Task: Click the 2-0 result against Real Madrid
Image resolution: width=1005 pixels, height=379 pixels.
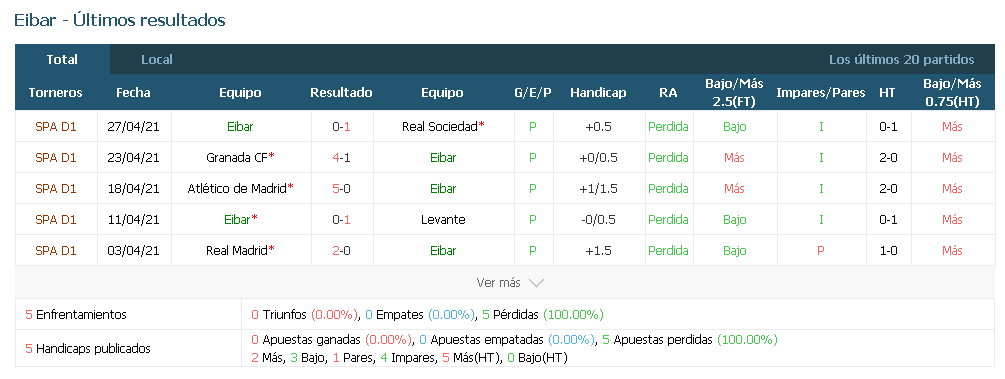Action: pos(342,250)
